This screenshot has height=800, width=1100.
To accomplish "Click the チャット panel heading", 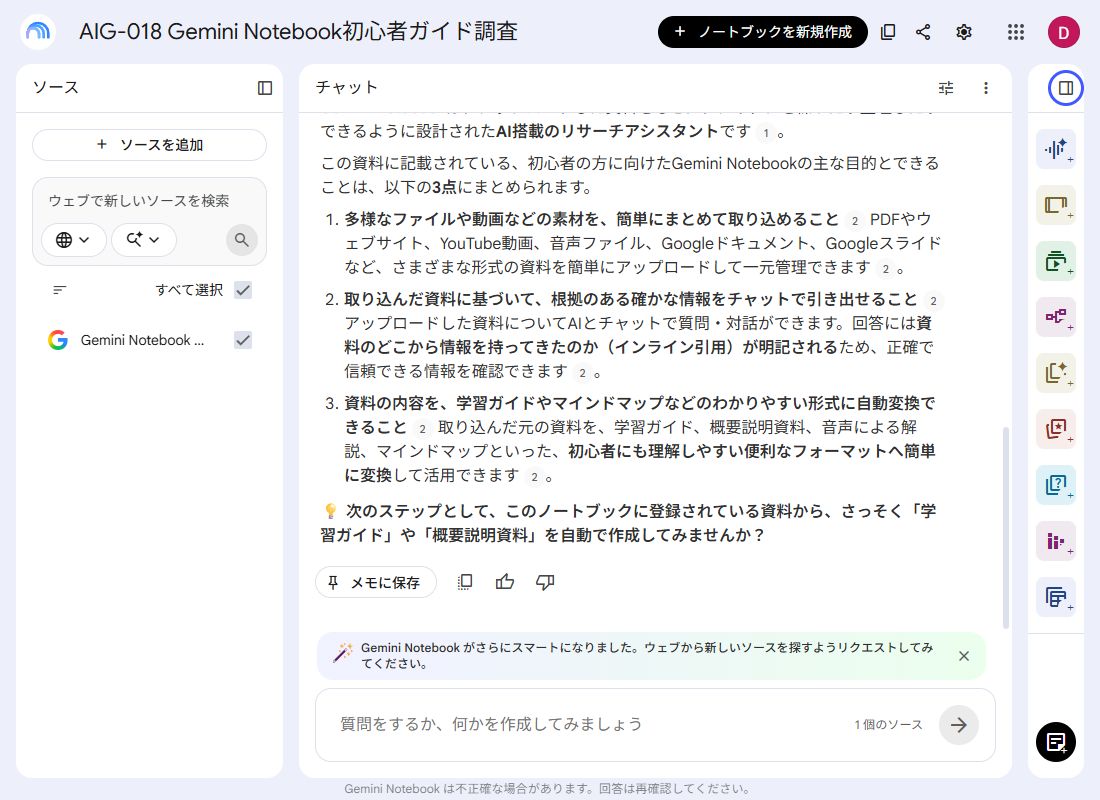I will (347, 87).
